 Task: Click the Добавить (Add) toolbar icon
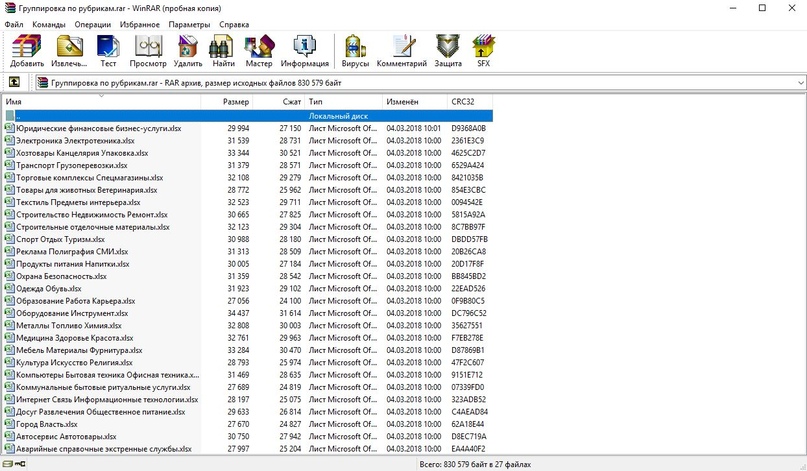coord(27,50)
